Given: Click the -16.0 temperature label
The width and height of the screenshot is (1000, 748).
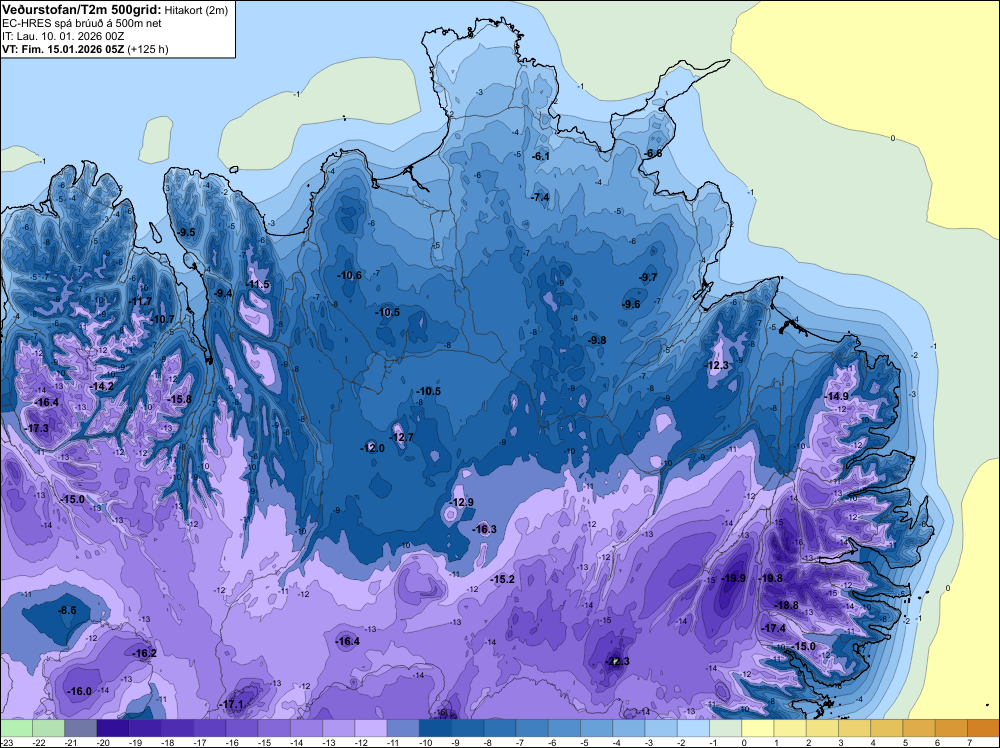Looking at the screenshot, I should 80,691.
